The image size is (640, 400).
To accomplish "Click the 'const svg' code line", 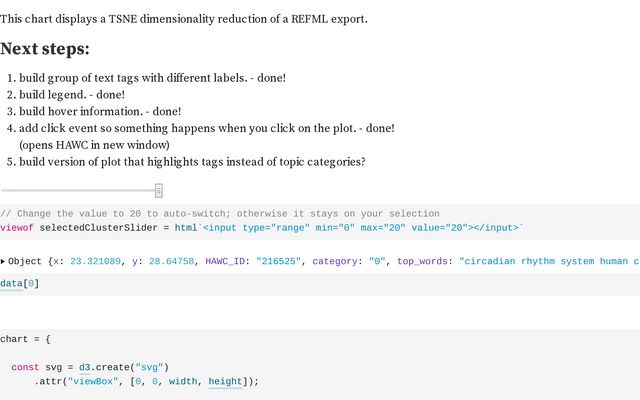I will click(x=90, y=367).
